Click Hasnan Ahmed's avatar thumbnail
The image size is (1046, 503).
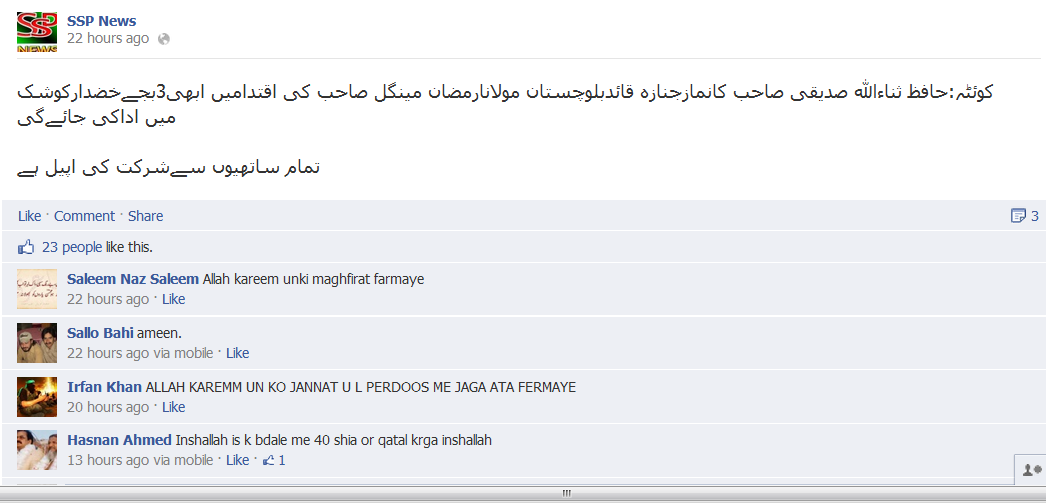point(37,450)
